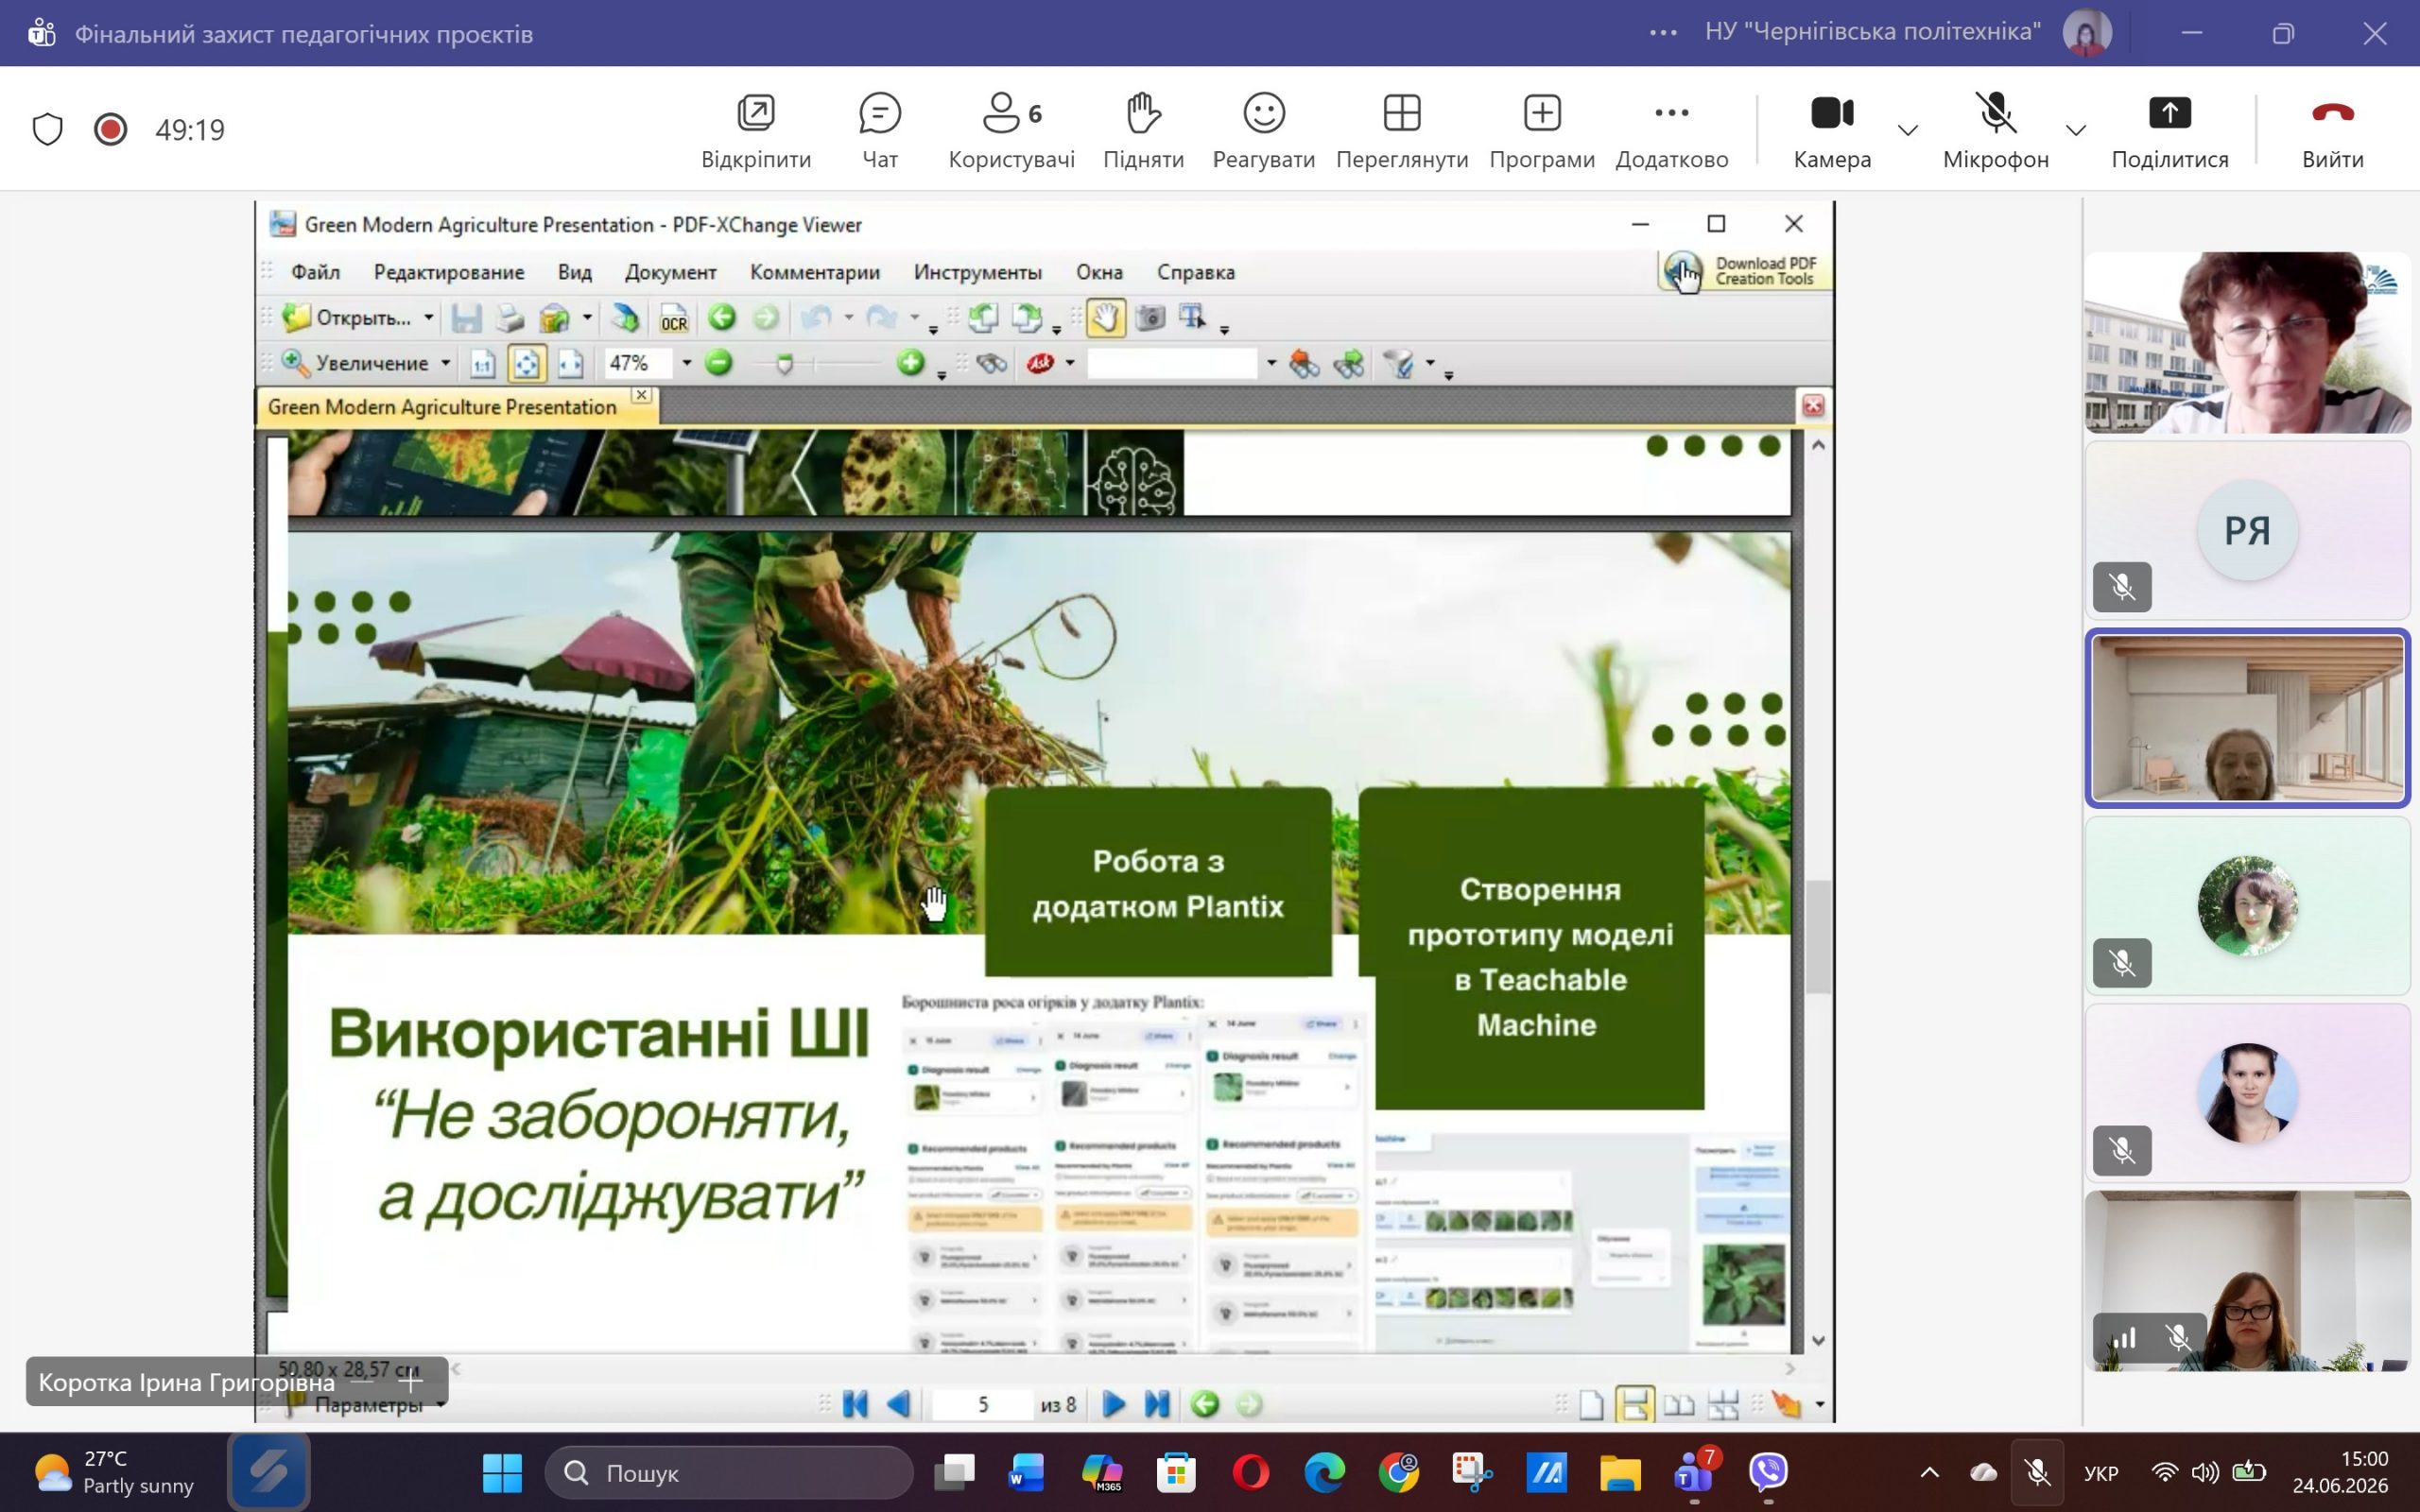Leave the meeting with Вийти
The height and width of the screenshot is (1512, 2420).
[2333, 131]
